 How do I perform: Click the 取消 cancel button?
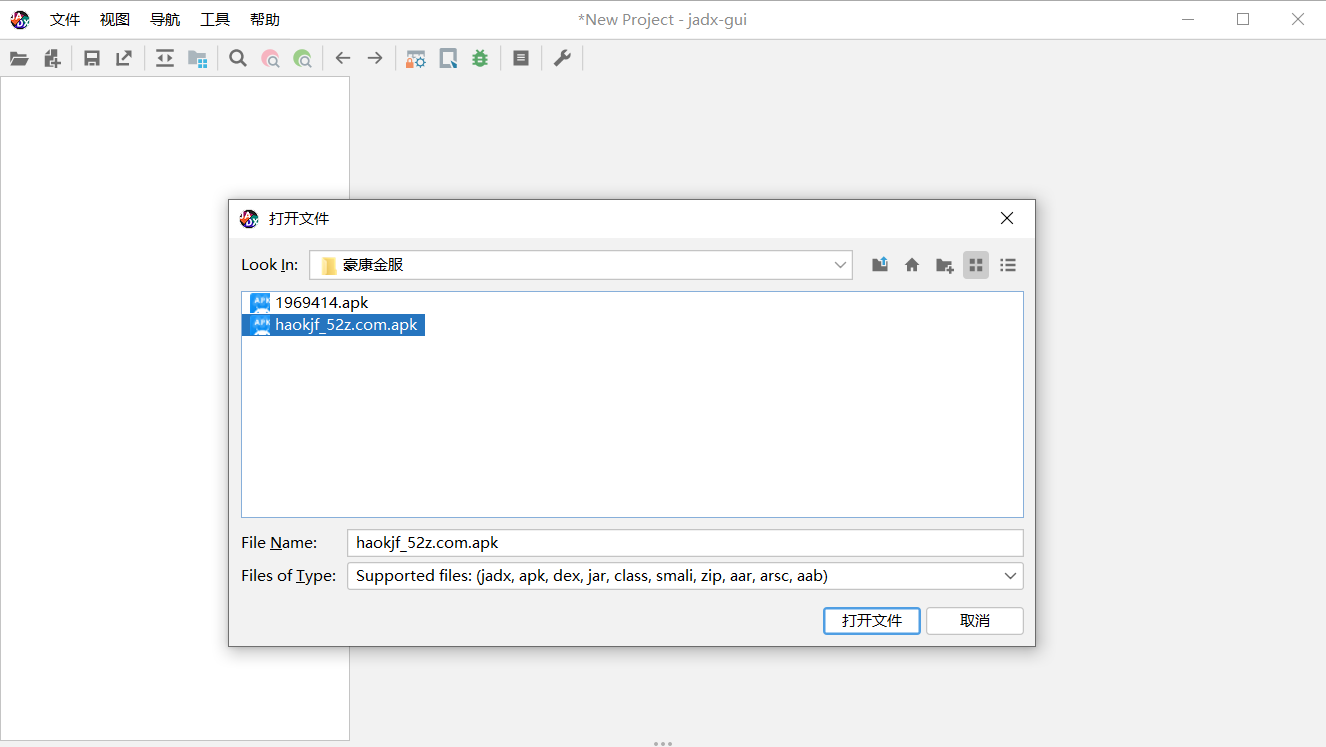tap(975, 621)
